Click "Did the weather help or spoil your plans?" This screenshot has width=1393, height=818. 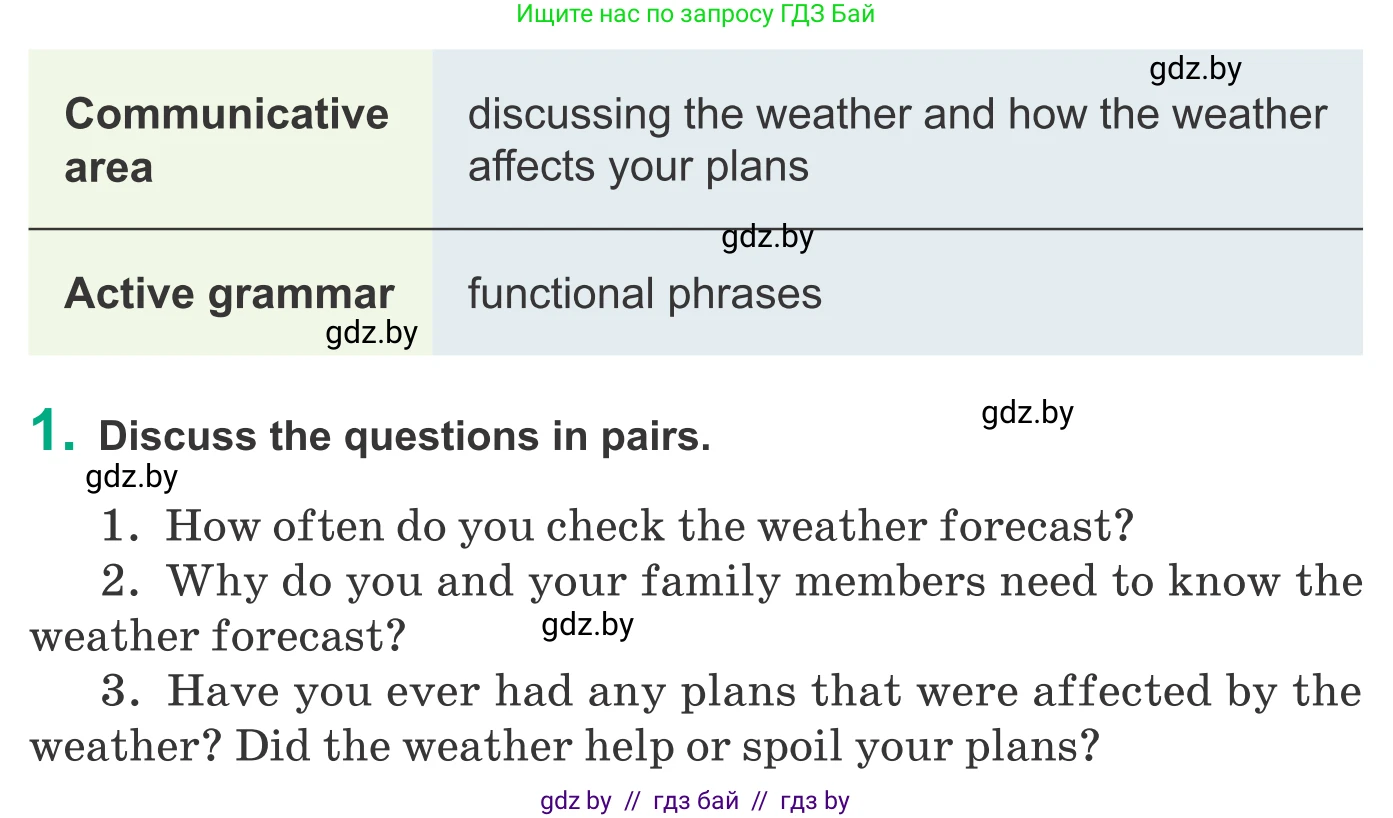667,746
